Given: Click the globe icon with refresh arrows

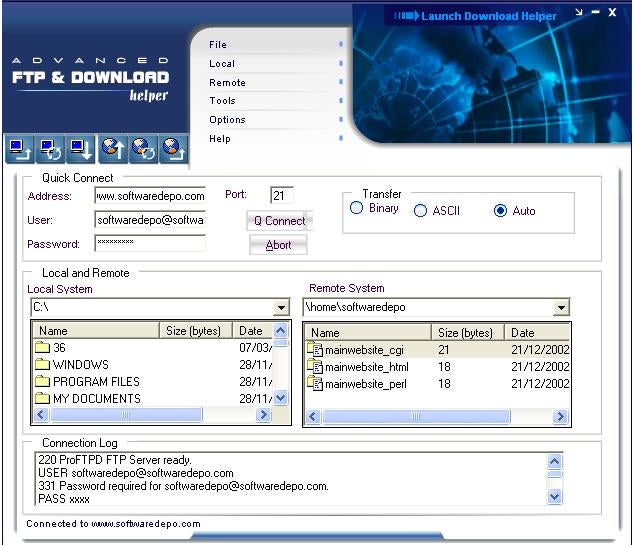Looking at the screenshot, I should coord(143,150).
